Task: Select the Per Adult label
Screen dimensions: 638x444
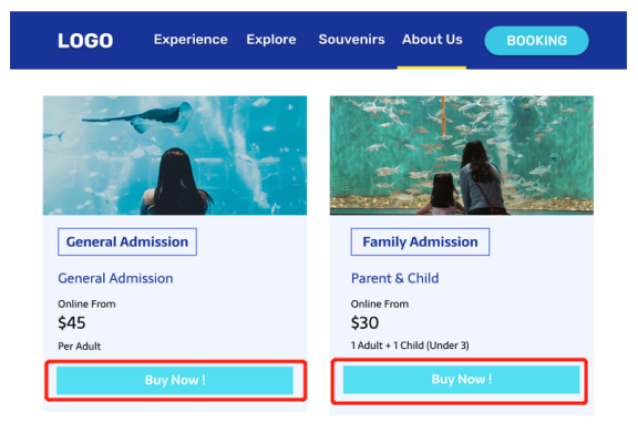Action: tap(80, 346)
